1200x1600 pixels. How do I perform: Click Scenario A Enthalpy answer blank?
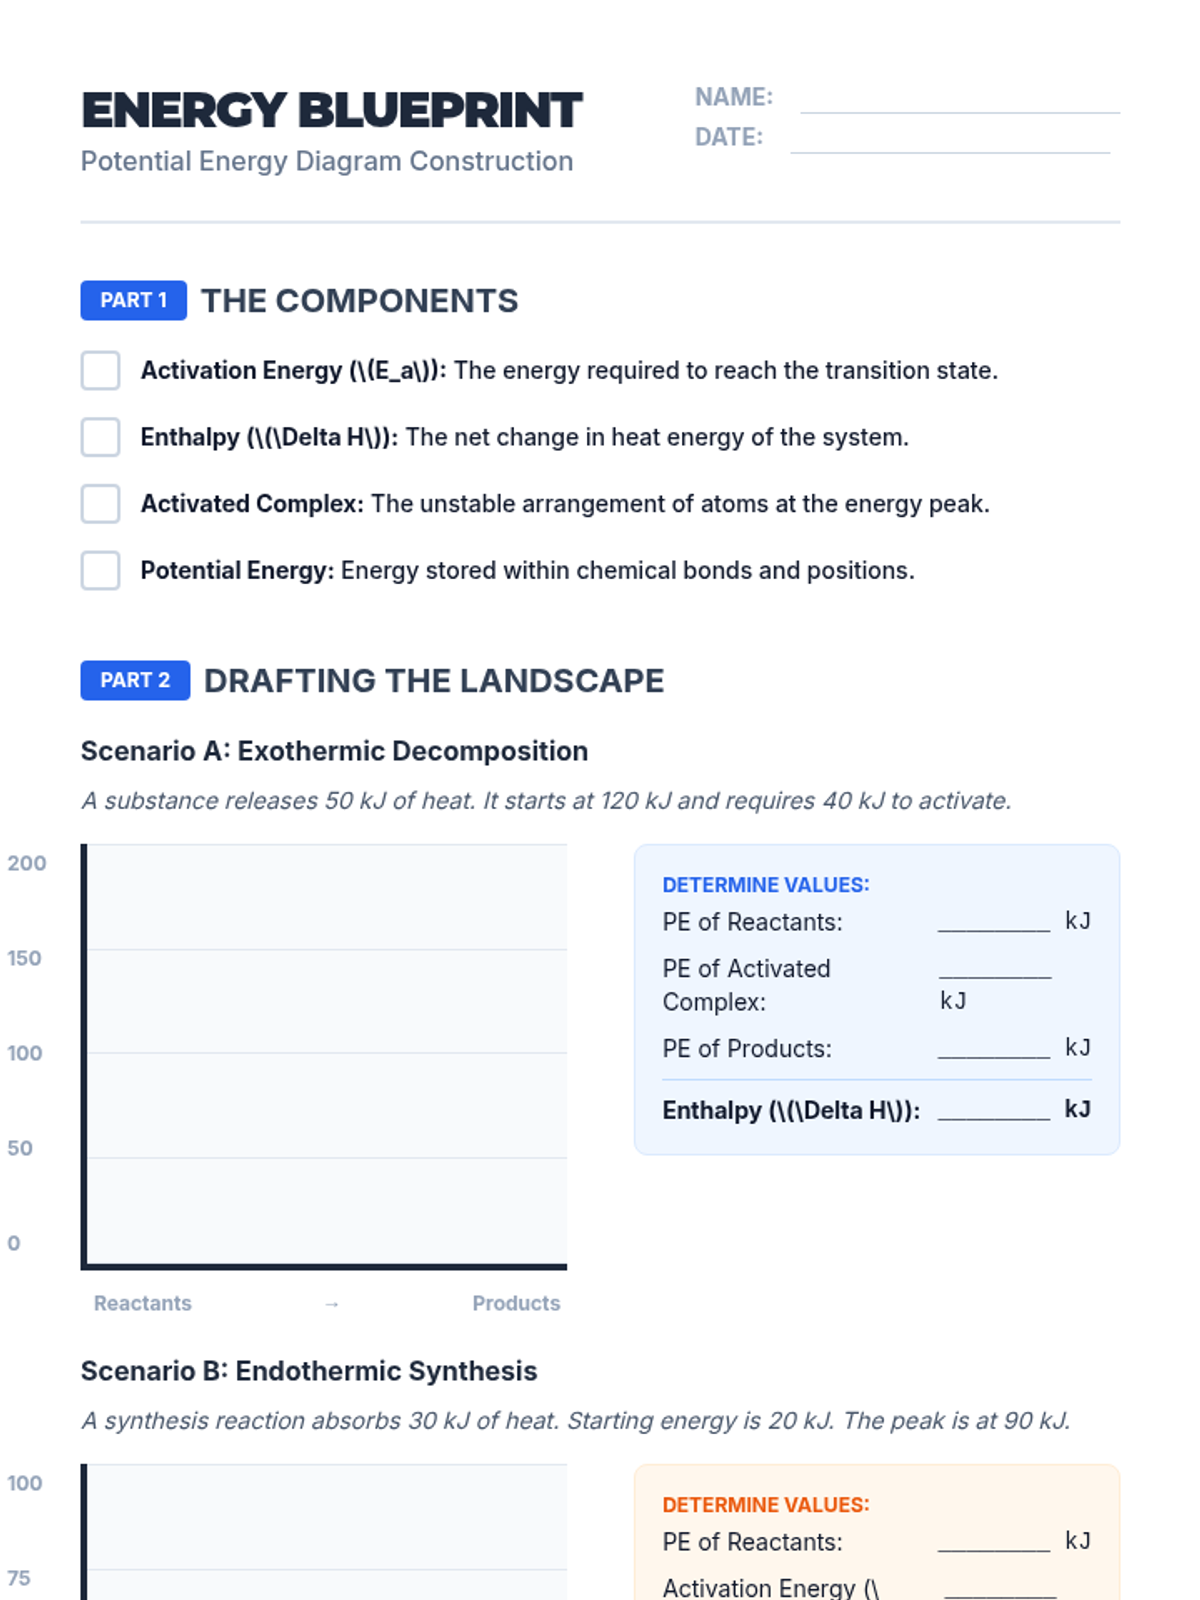tap(993, 1109)
